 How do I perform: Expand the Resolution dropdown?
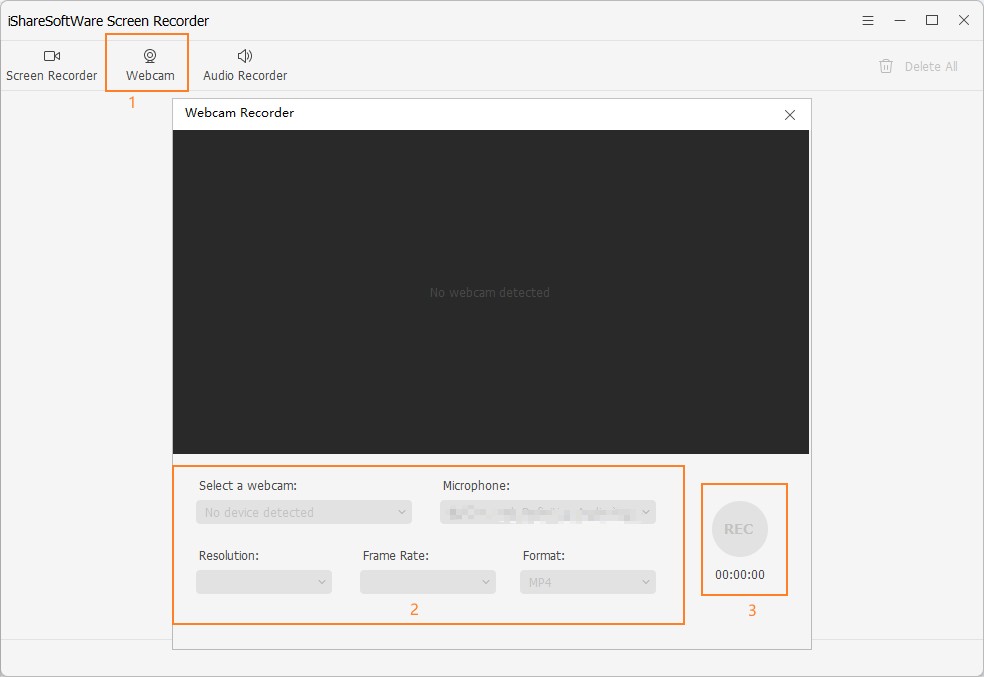coord(264,582)
